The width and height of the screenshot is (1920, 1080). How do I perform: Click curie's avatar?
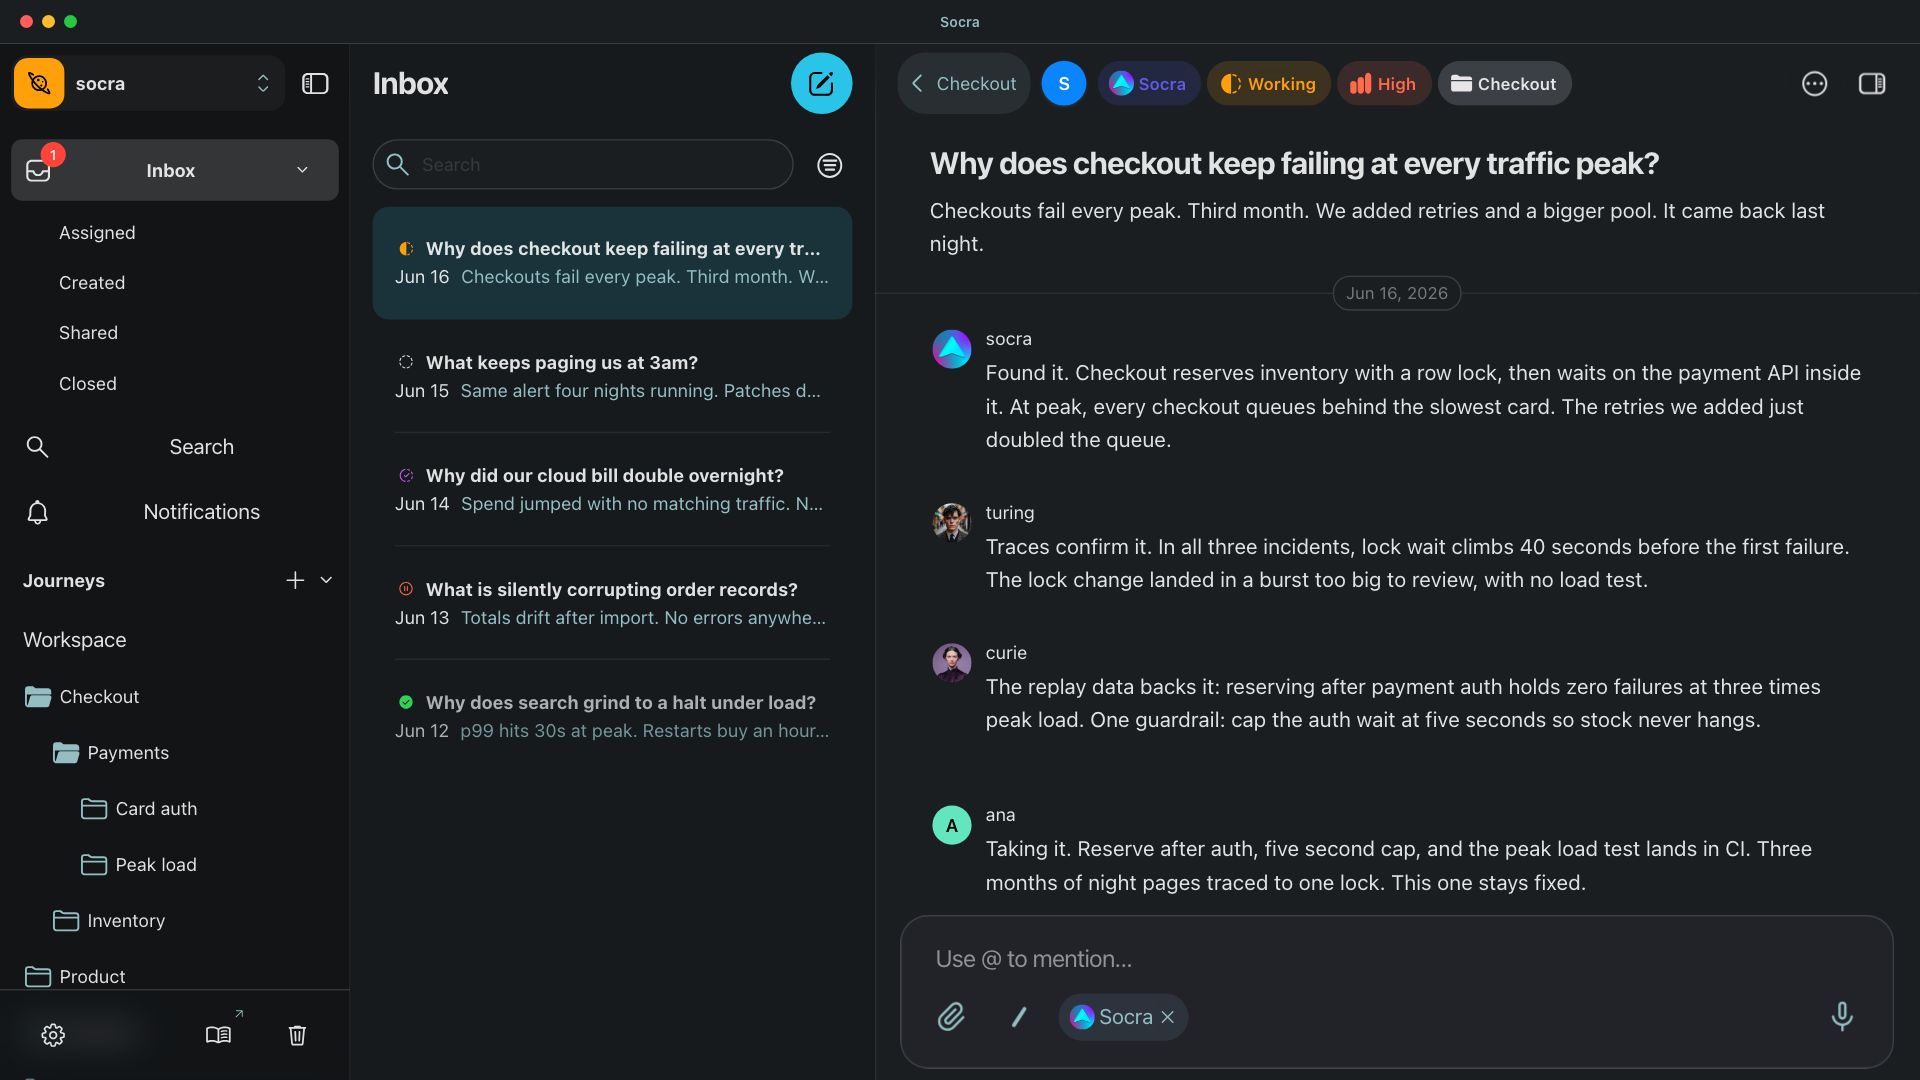pyautogui.click(x=951, y=662)
